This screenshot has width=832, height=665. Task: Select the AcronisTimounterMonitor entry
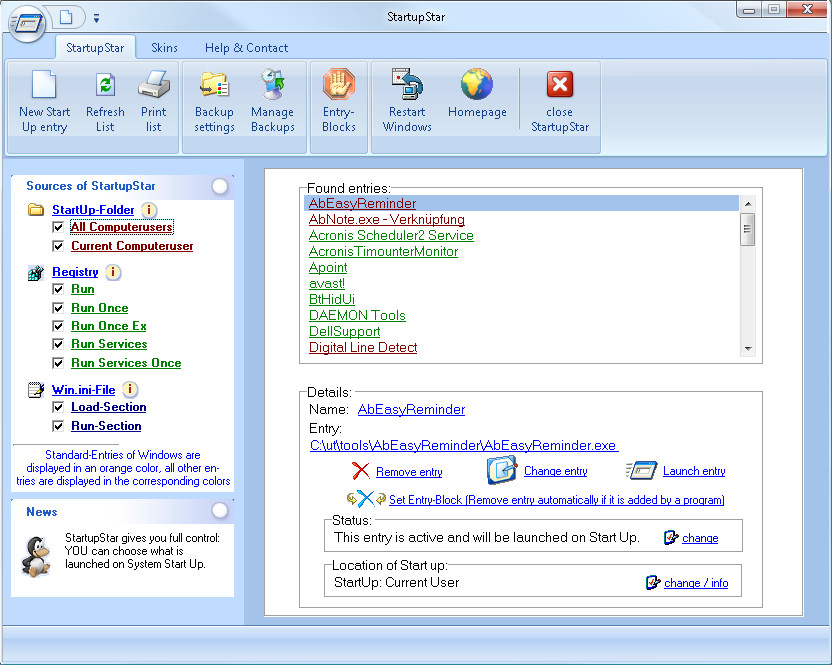(383, 251)
